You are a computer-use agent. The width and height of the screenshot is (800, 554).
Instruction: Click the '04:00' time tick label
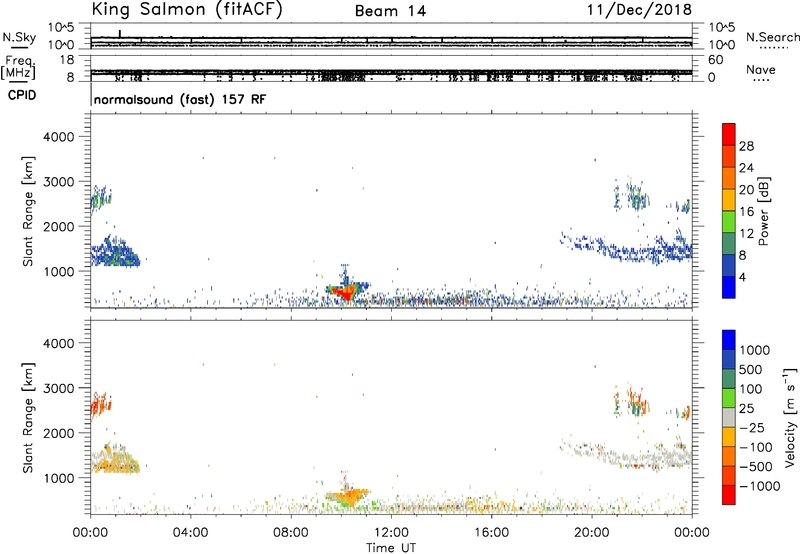tap(190, 533)
